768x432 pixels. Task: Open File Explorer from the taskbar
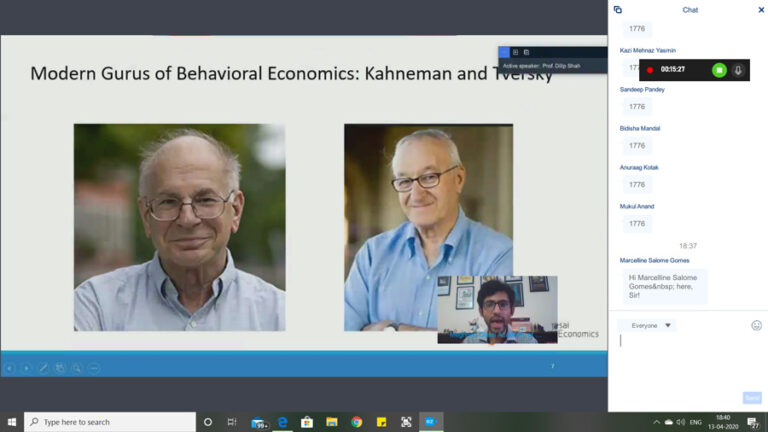coord(331,422)
